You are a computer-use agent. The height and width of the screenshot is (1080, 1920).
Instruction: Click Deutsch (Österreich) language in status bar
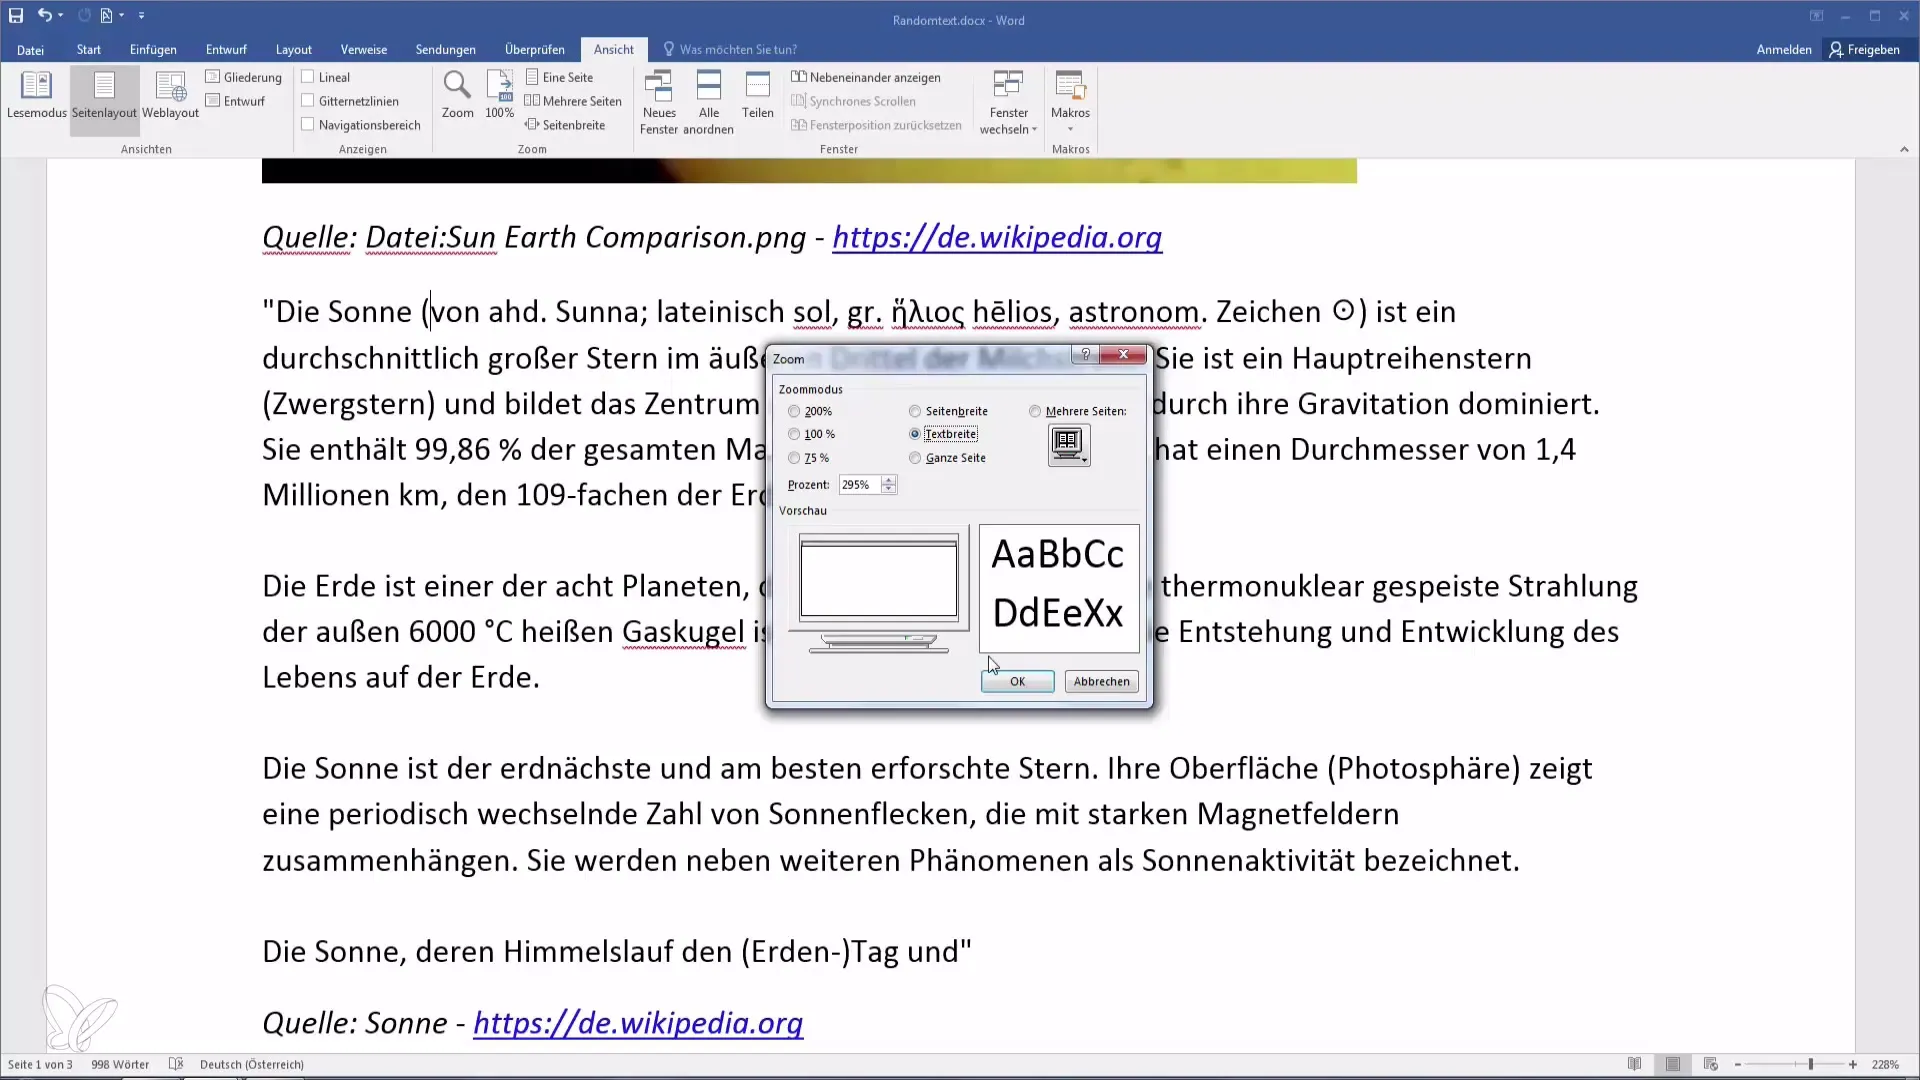pos(252,1064)
